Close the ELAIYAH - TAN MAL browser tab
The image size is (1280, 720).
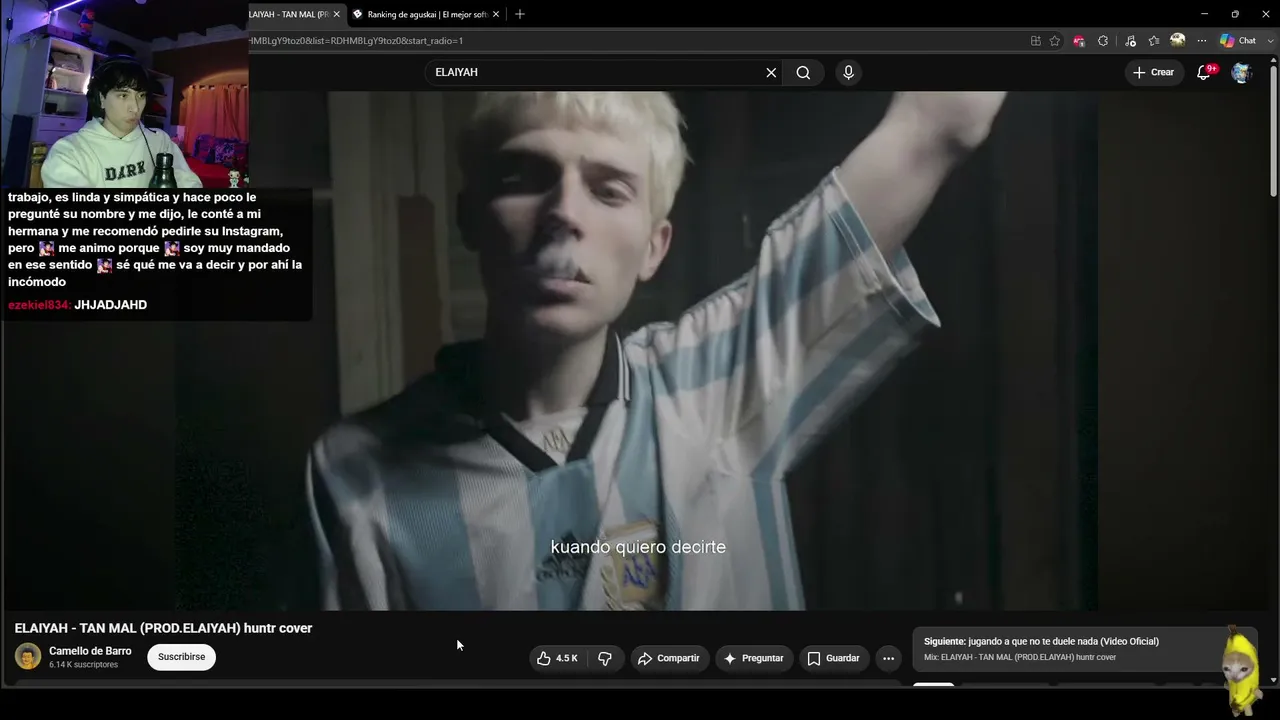coord(336,14)
